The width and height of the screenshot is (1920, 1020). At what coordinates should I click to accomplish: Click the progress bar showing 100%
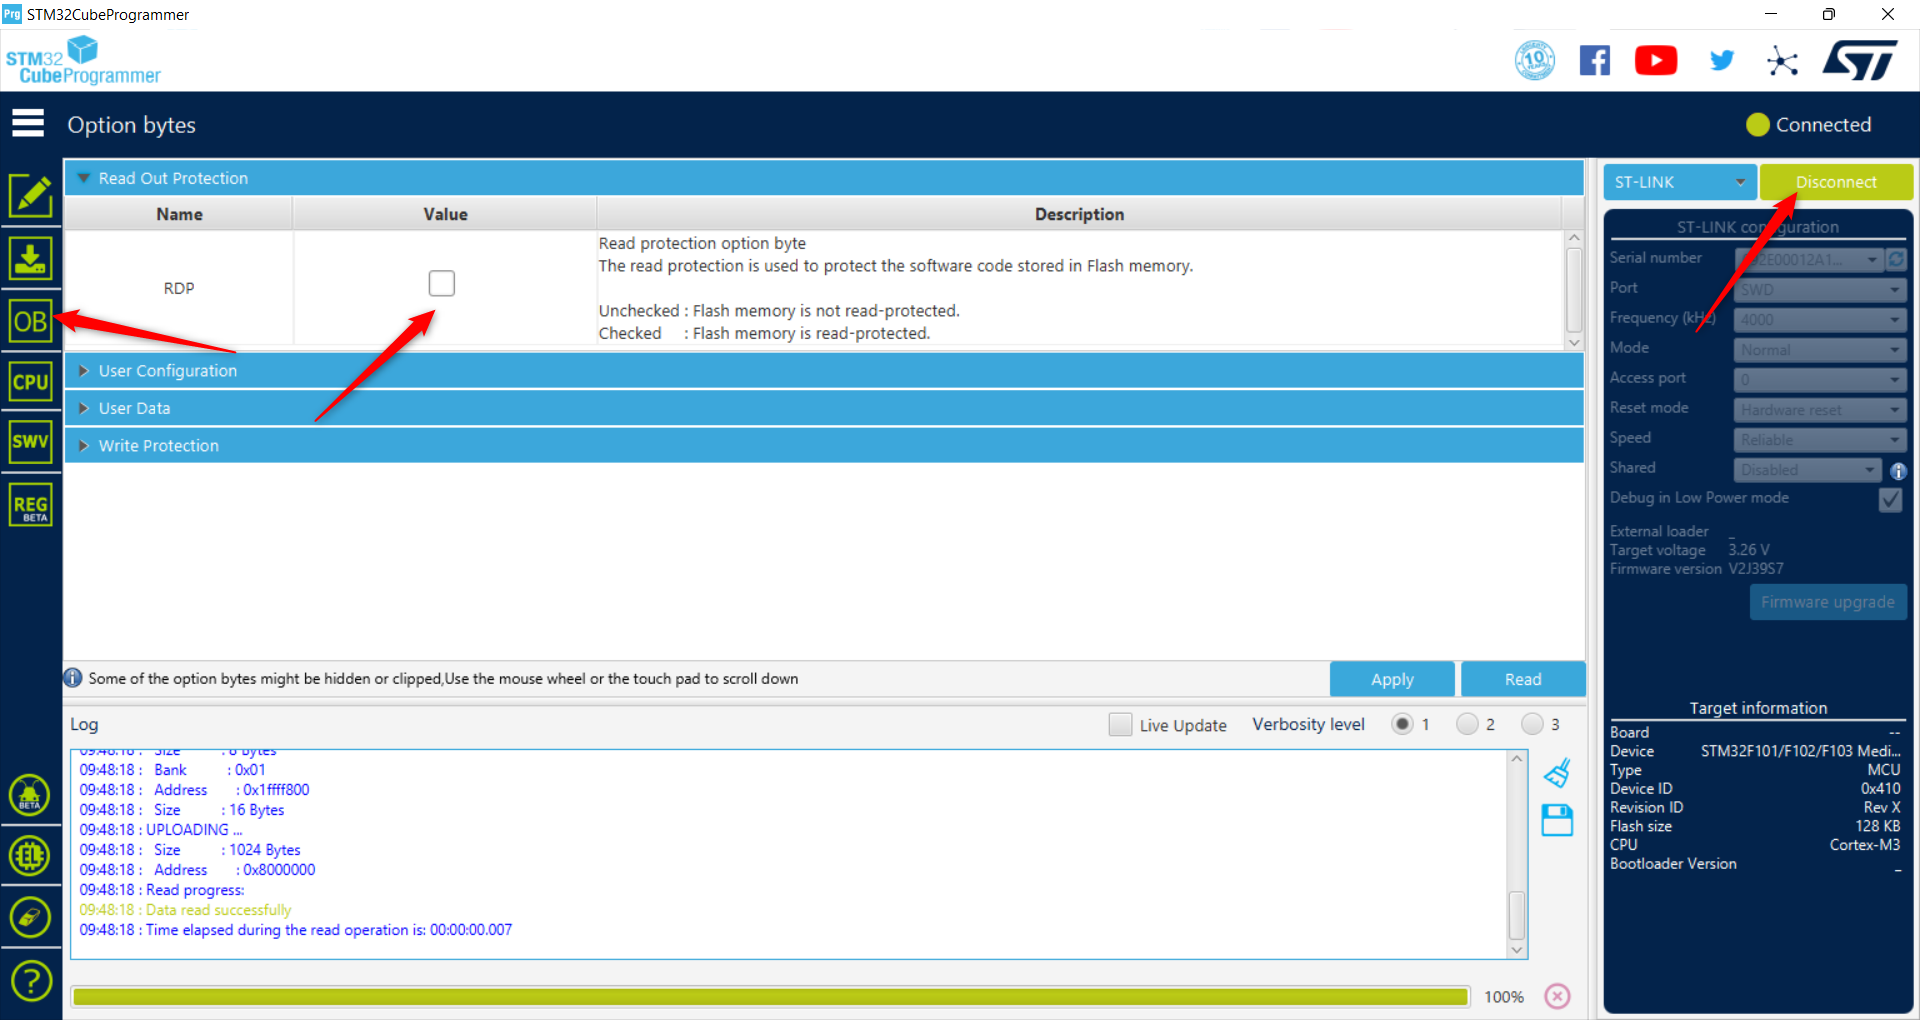pyautogui.click(x=770, y=996)
